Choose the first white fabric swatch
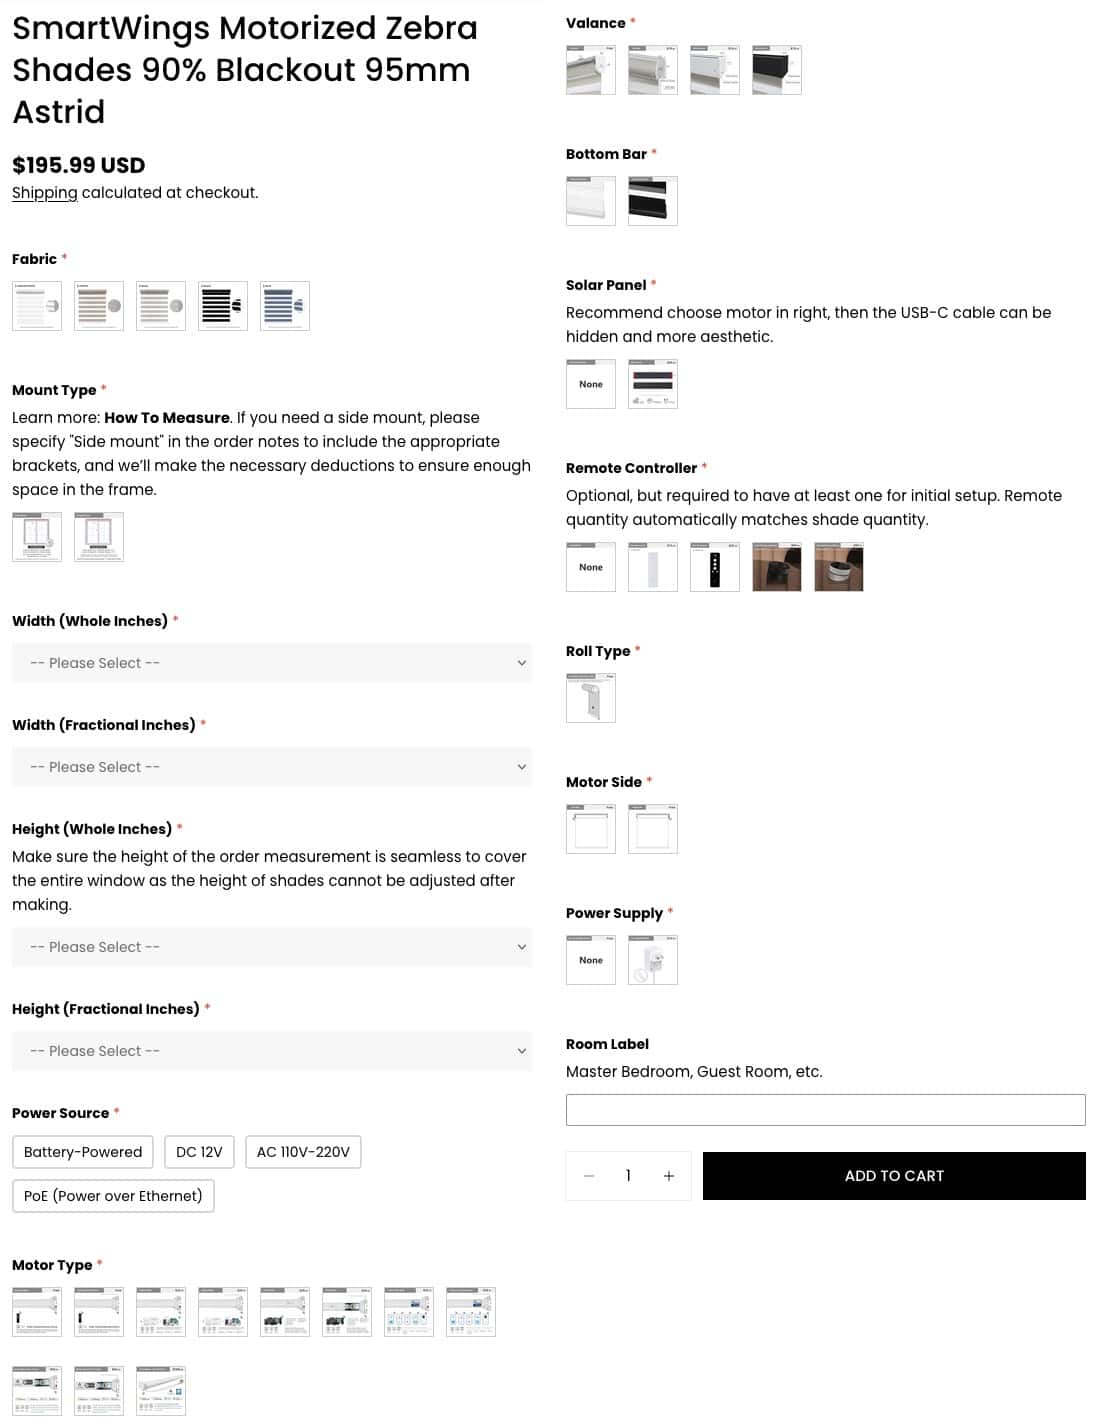This screenshot has width=1106, height=1427. point(37,306)
